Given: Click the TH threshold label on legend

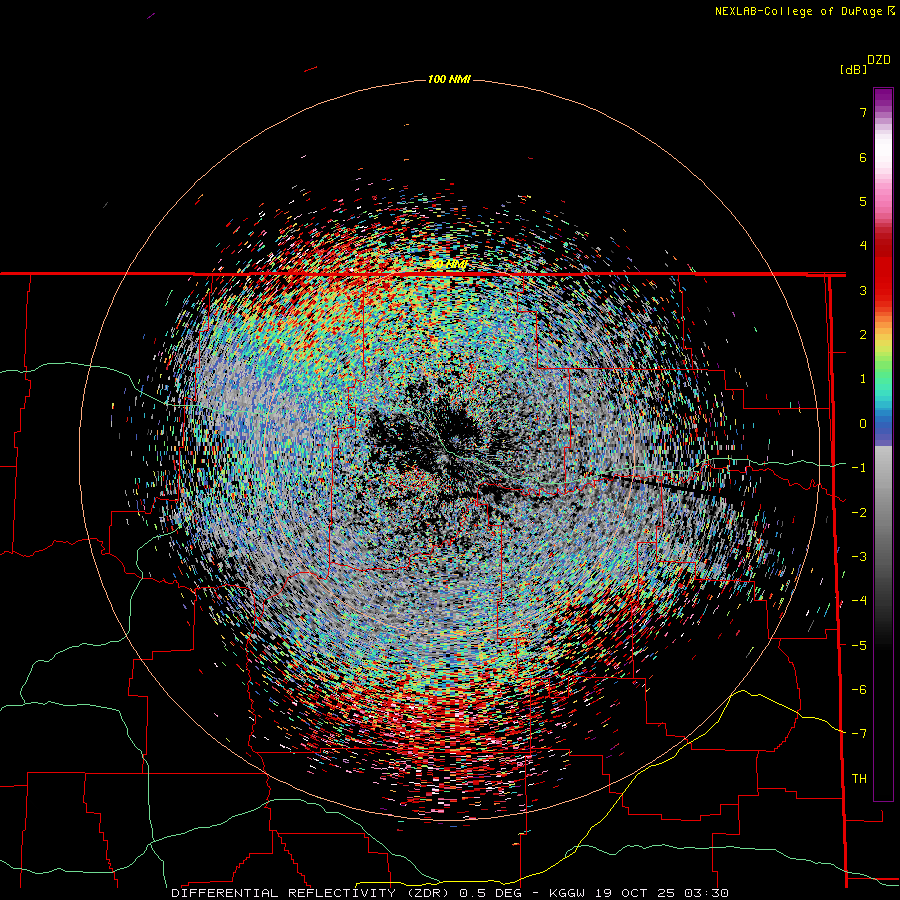Looking at the screenshot, I should click(859, 779).
